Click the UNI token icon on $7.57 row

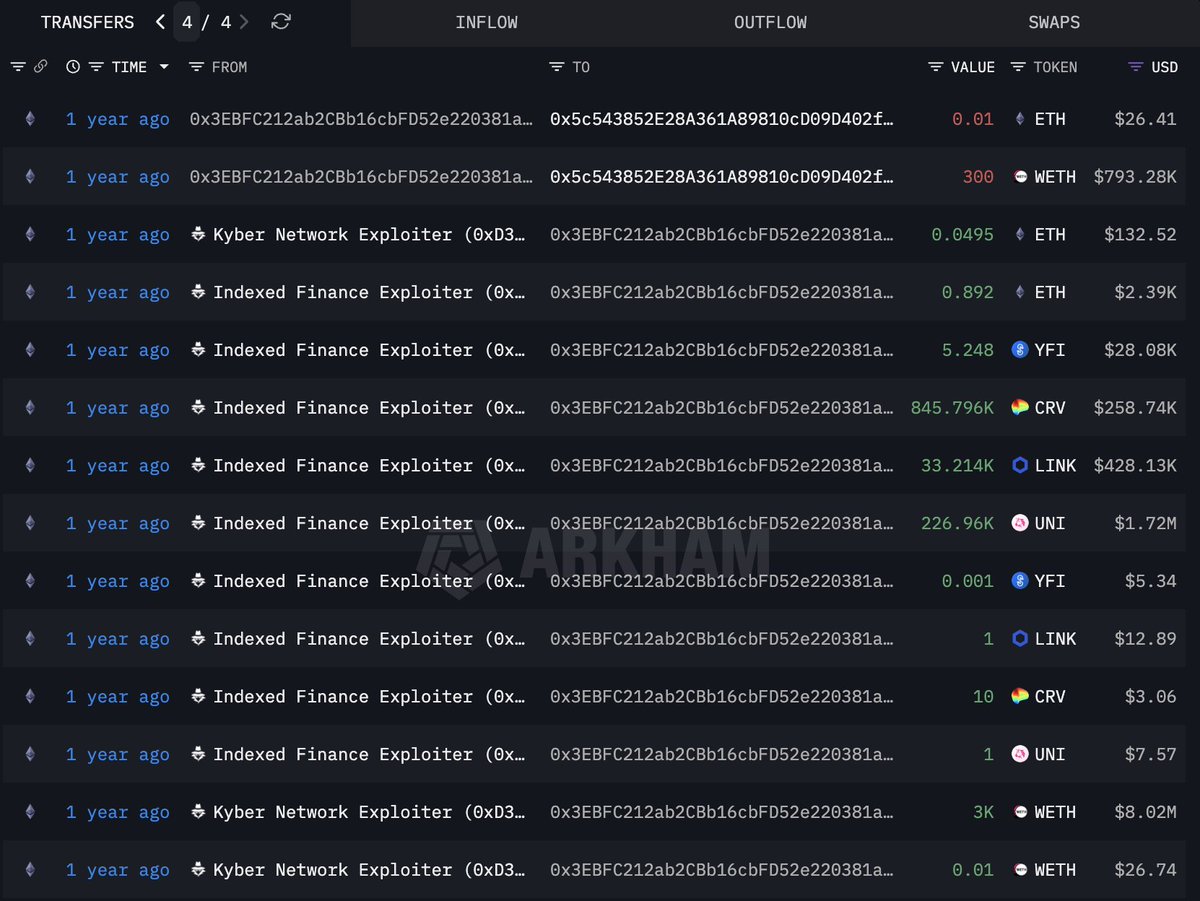(1020, 755)
